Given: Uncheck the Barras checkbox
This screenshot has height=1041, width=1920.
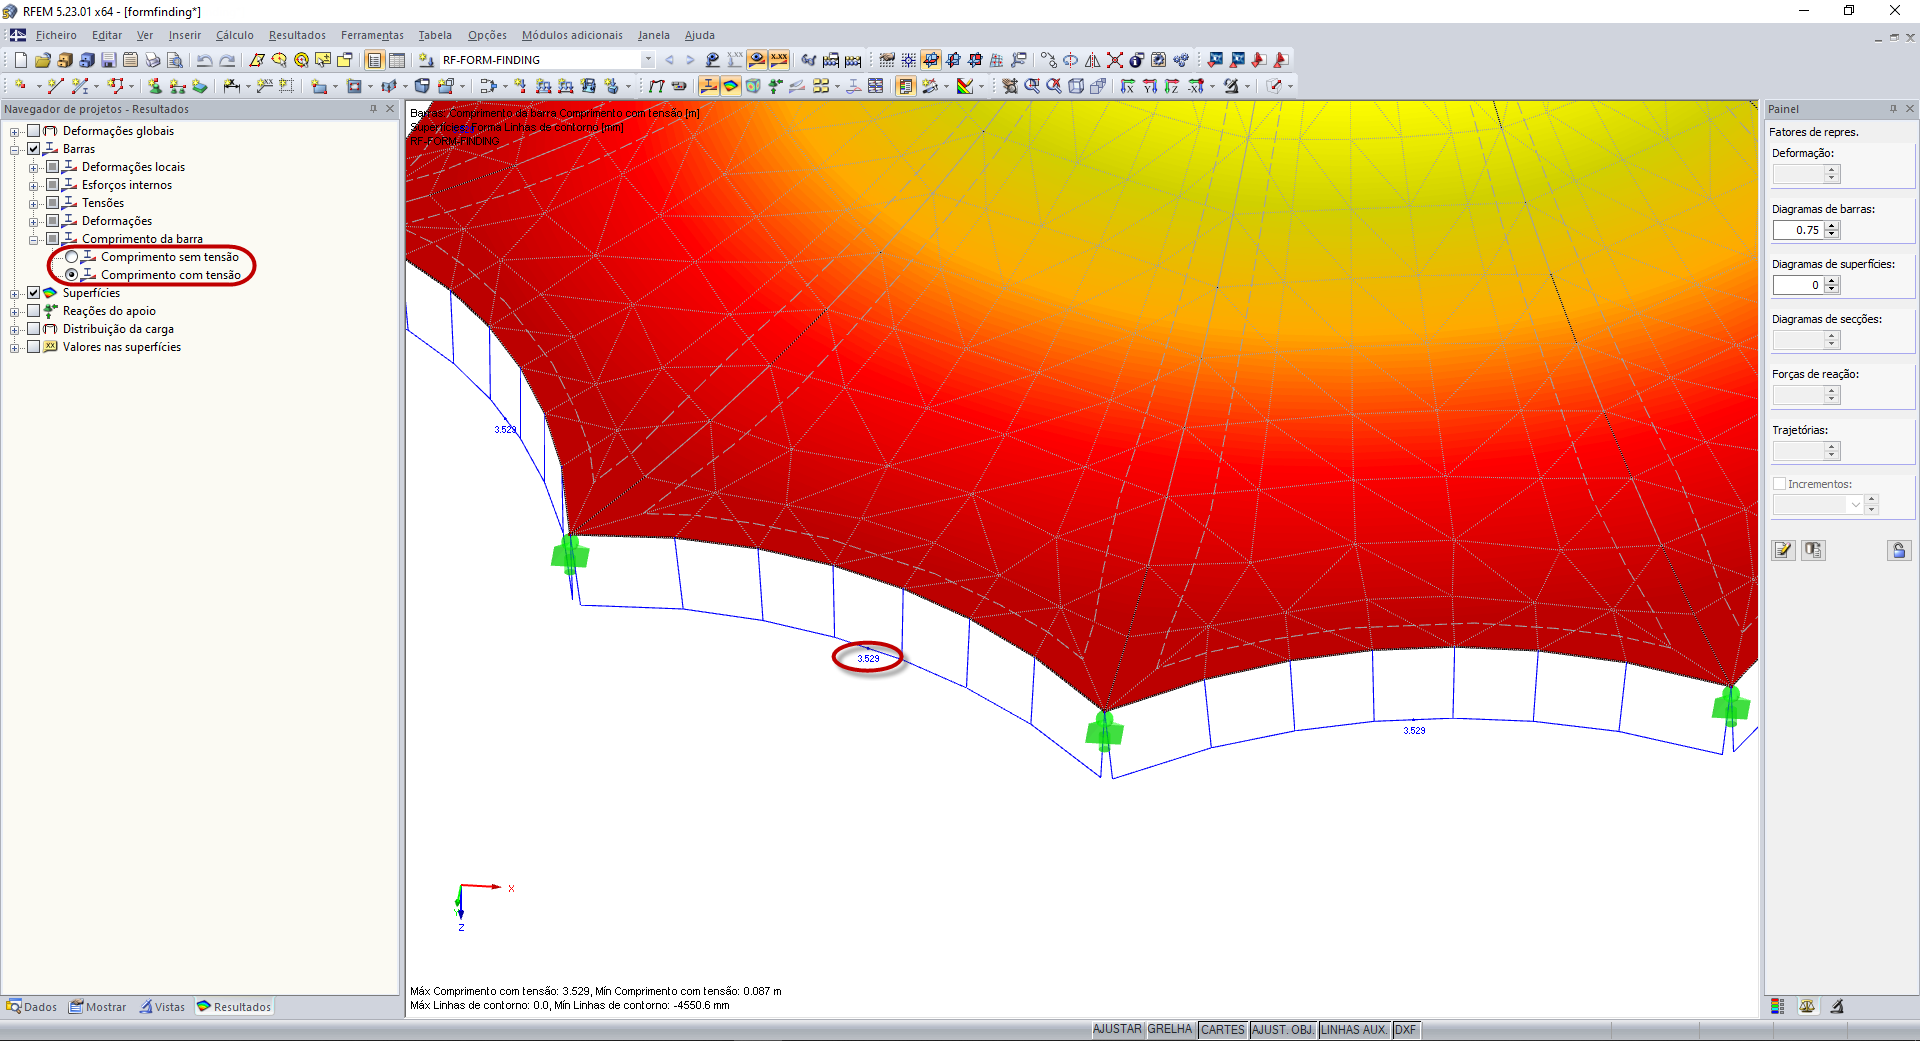Looking at the screenshot, I should (x=33, y=149).
